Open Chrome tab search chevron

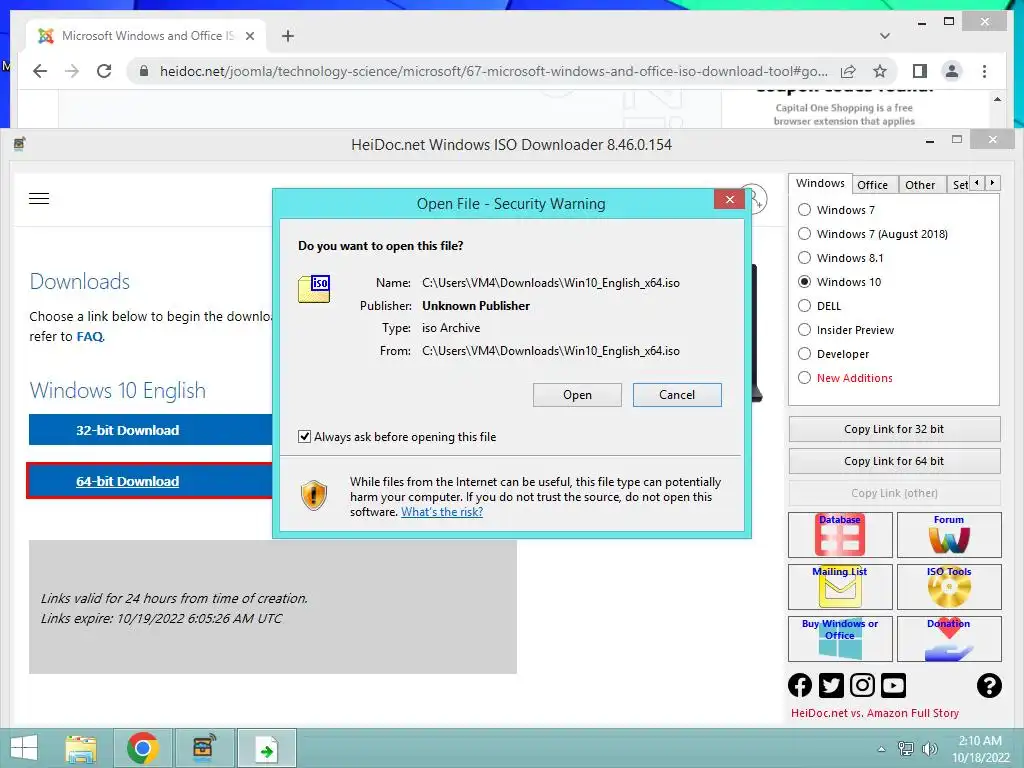[x=885, y=36]
